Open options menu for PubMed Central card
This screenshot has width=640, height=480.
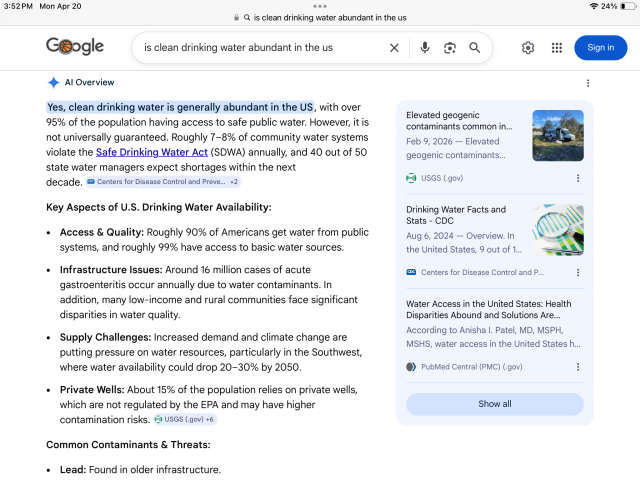pos(578,367)
